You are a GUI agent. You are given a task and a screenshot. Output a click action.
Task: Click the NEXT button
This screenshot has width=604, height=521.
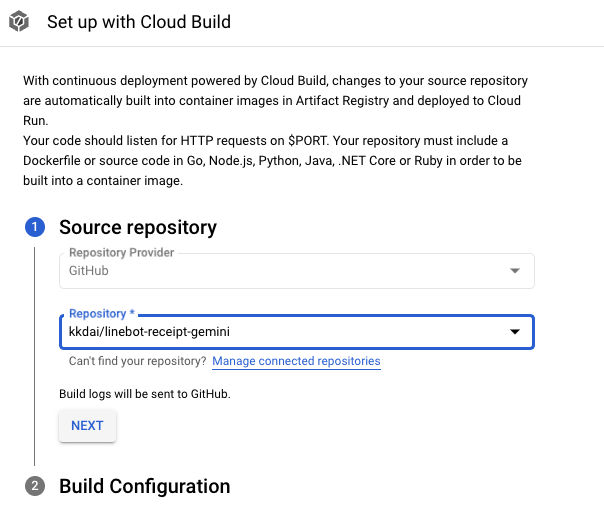(87, 426)
